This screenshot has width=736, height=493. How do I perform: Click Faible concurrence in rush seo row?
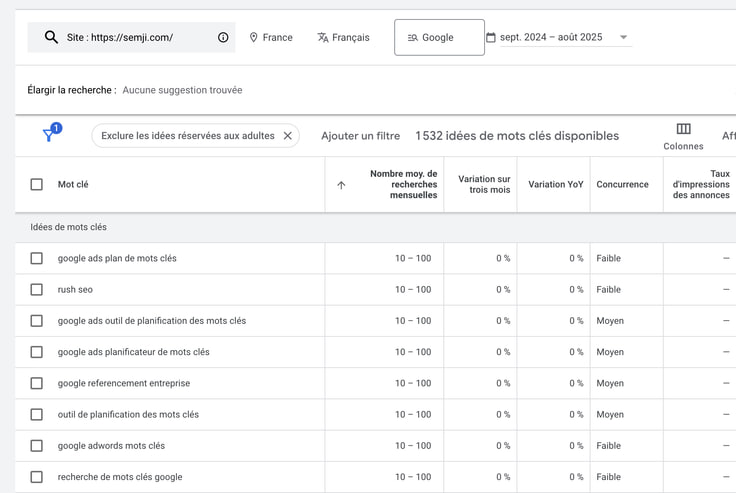click(x=608, y=289)
